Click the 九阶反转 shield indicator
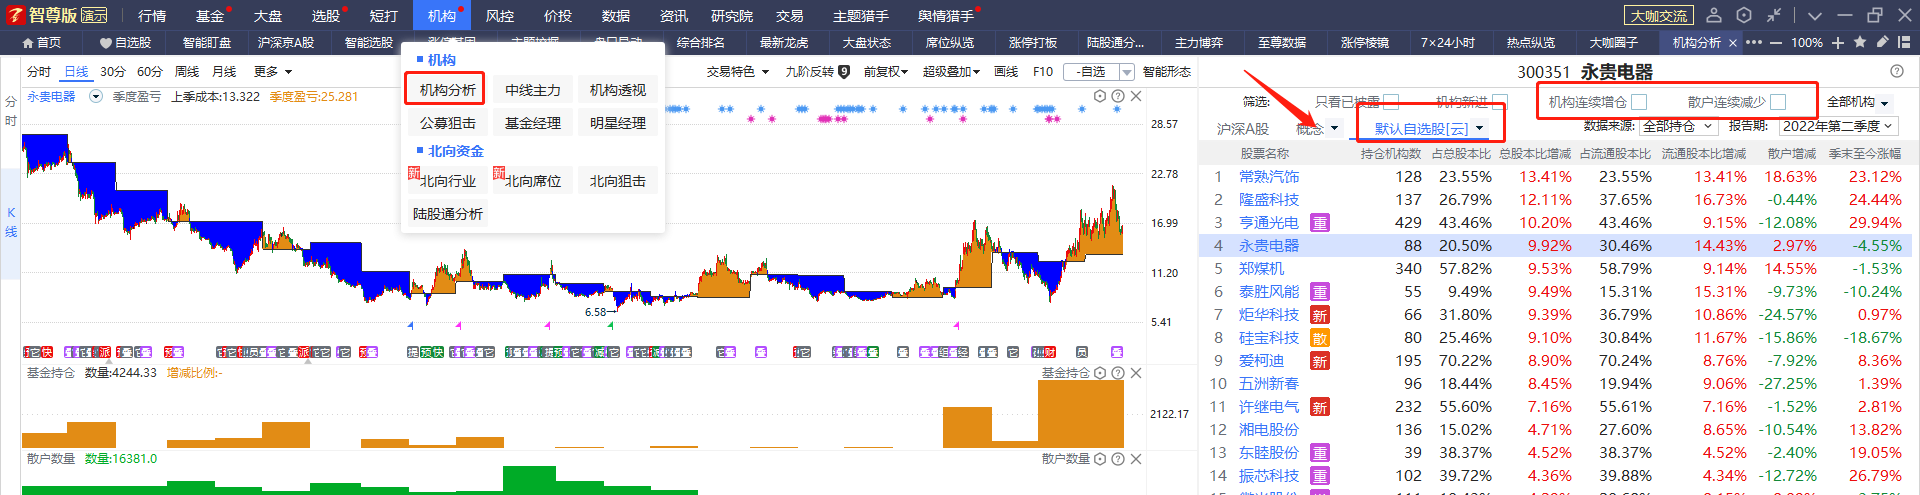Screen dimensions: 1920x495 click(844, 71)
